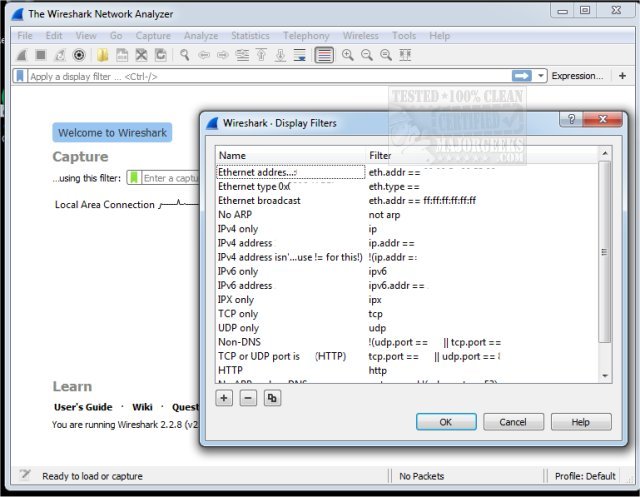Reset zoom to normal size icon

[x=386, y=55]
